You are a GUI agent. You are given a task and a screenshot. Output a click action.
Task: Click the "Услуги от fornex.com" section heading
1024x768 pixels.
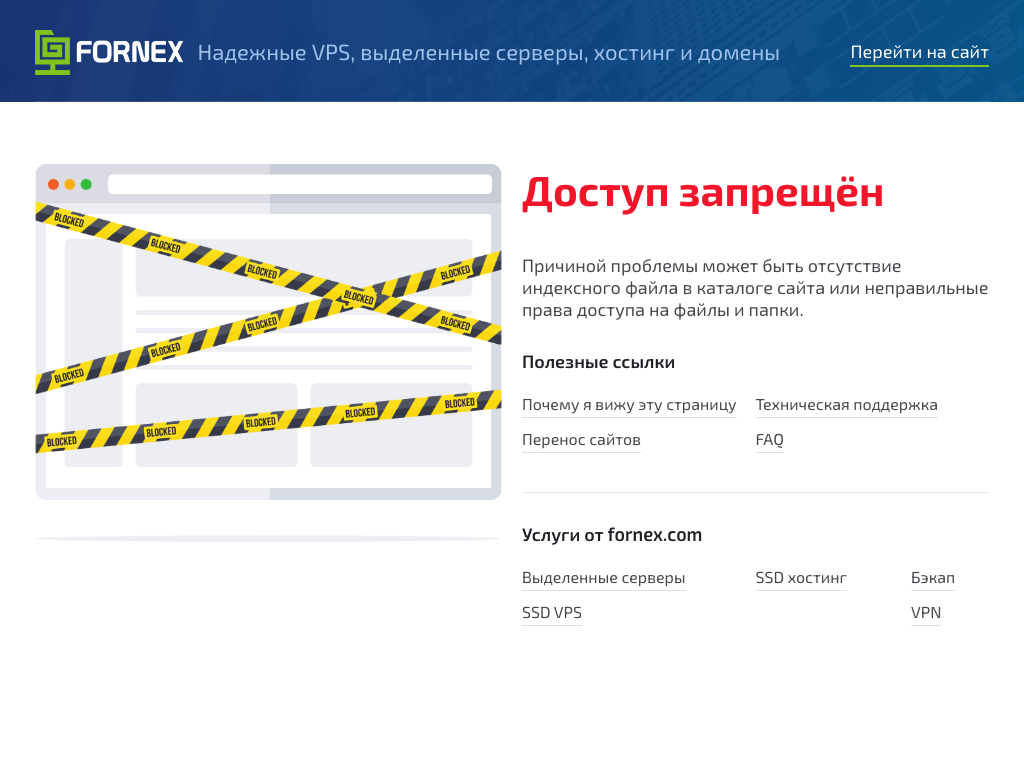tap(611, 535)
